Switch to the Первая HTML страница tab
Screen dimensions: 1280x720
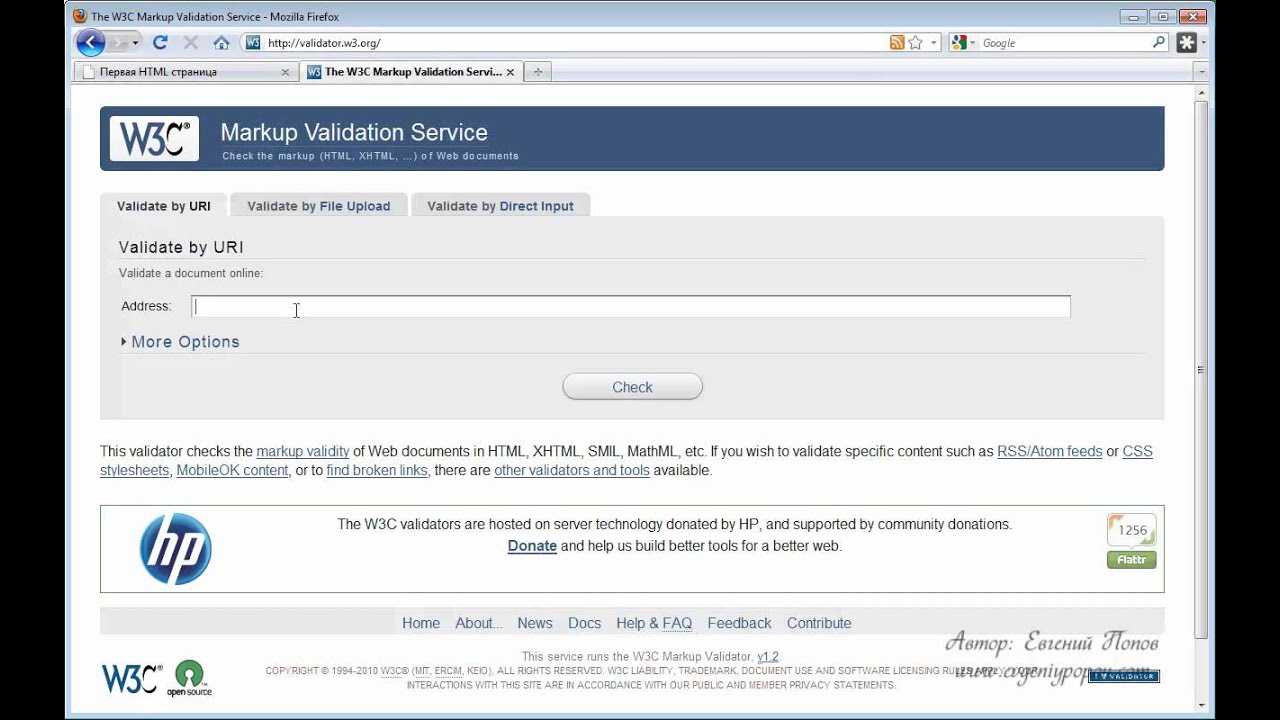click(x=185, y=72)
